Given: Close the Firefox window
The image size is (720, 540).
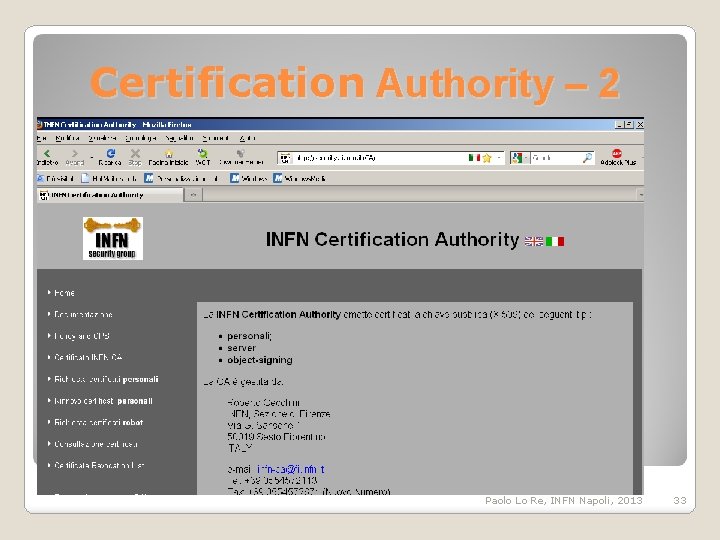Looking at the screenshot, I should (x=640, y=124).
